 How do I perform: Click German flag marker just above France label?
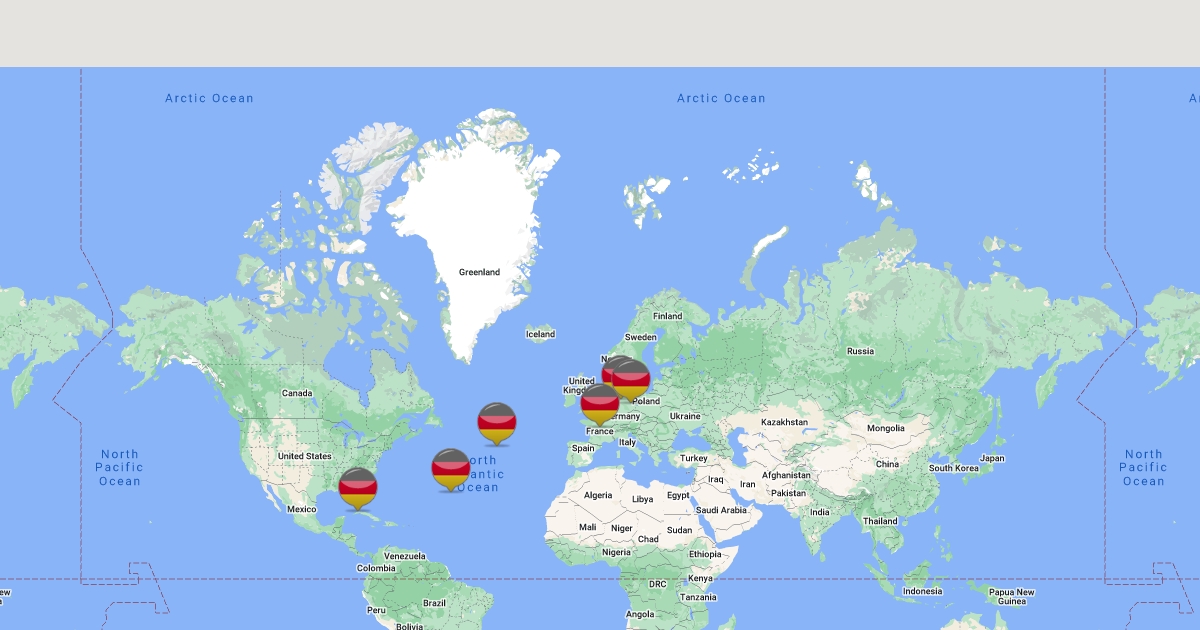pos(600,403)
